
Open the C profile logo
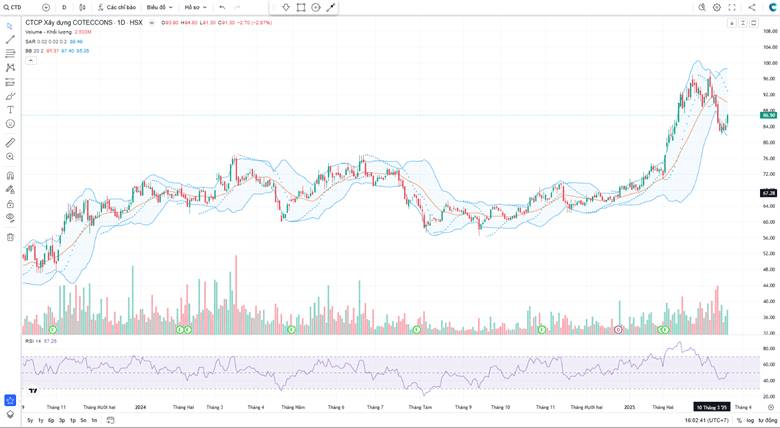(772, 7)
